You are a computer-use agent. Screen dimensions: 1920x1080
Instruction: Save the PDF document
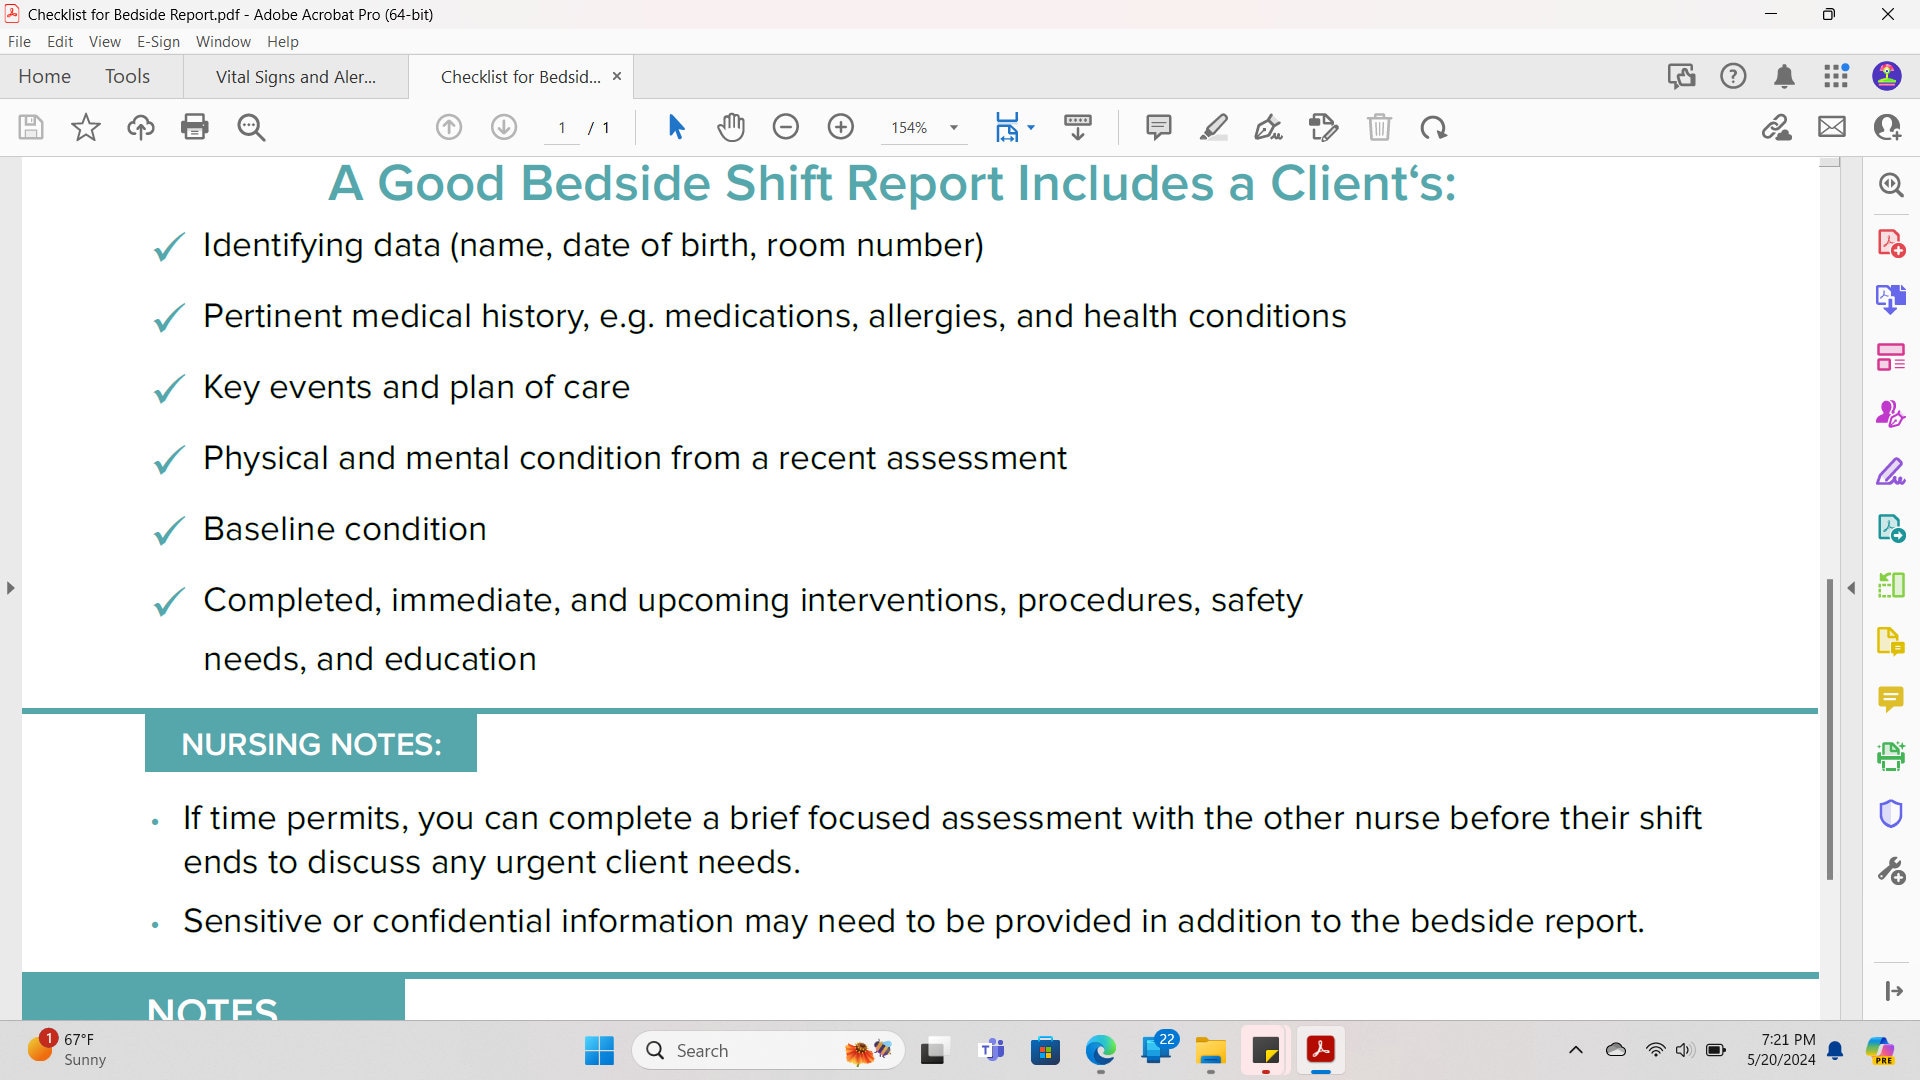(x=30, y=127)
